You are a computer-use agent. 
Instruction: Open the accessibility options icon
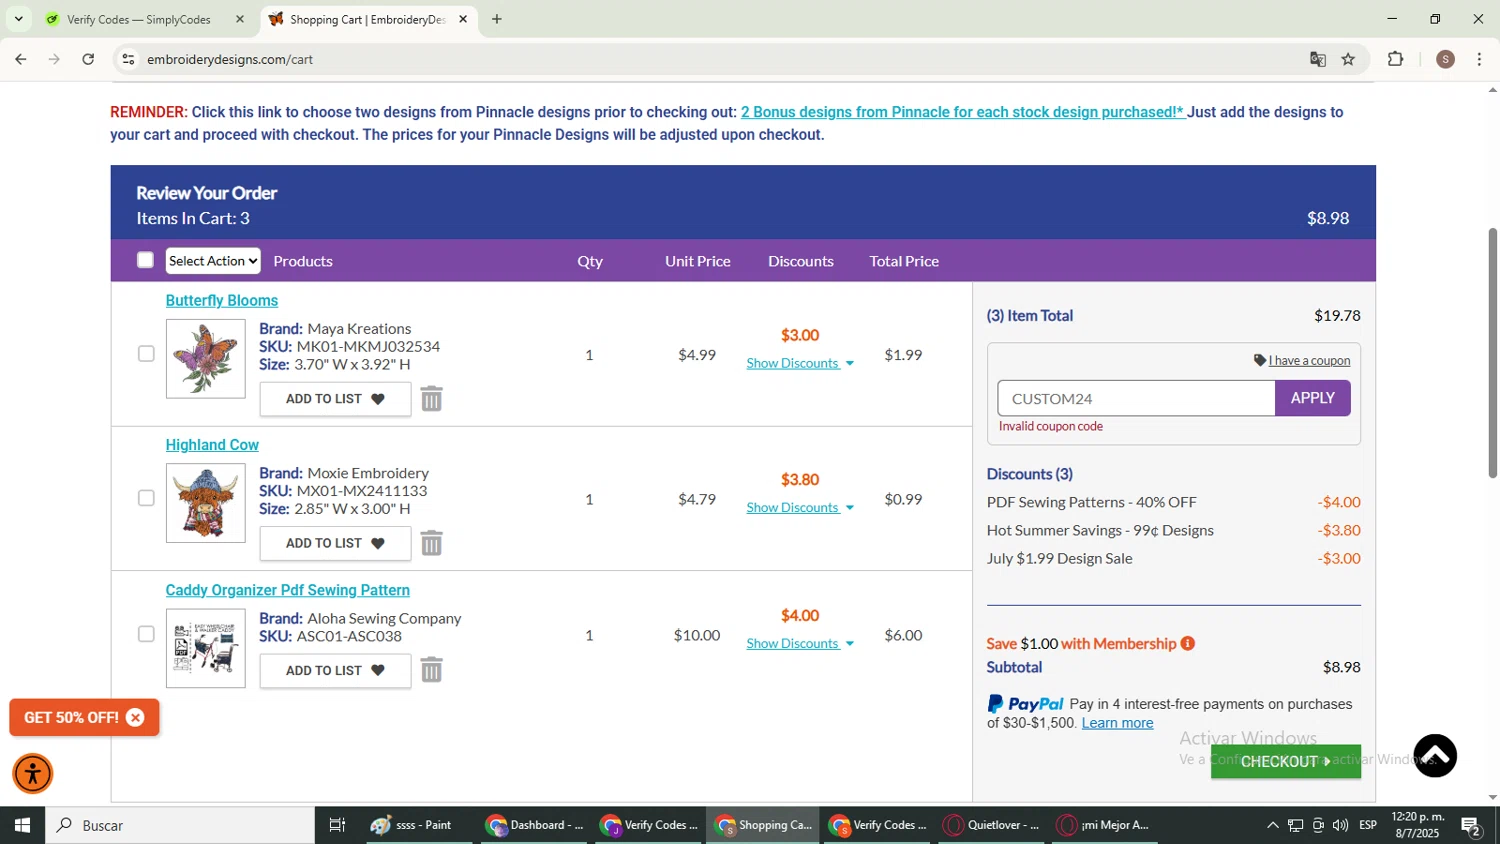point(33,774)
